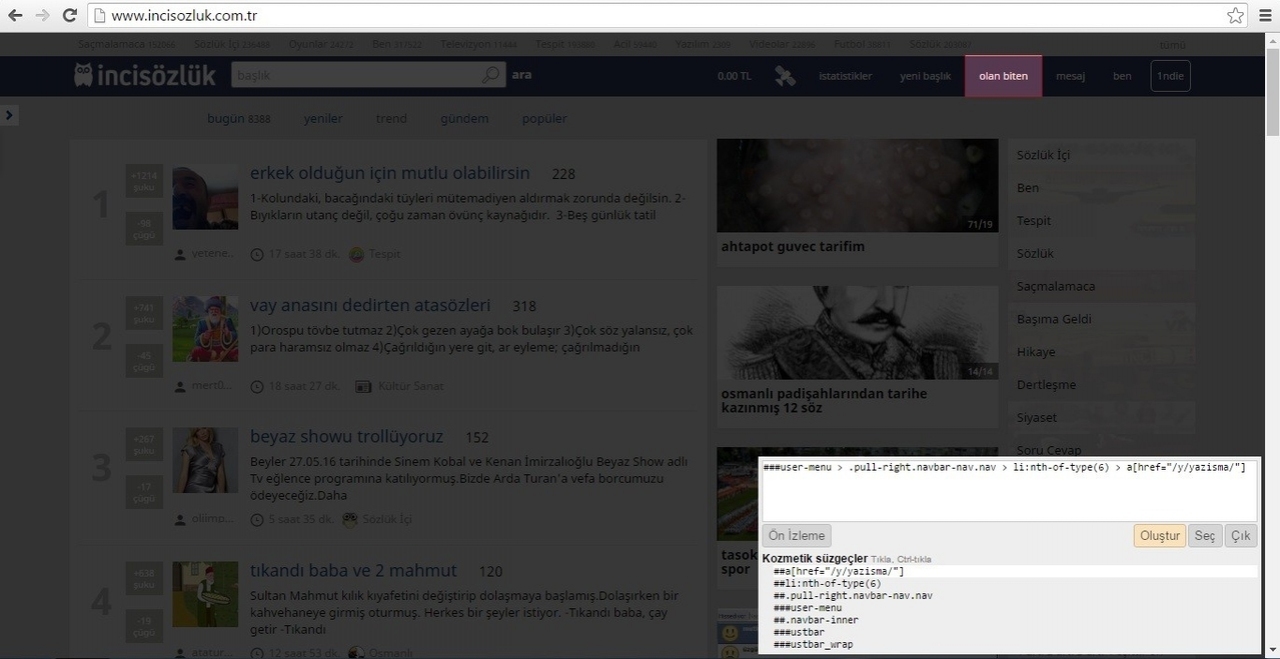Click the clock icon beside '18 saat 27 dk.'
The image size is (1280, 659).
(257, 386)
